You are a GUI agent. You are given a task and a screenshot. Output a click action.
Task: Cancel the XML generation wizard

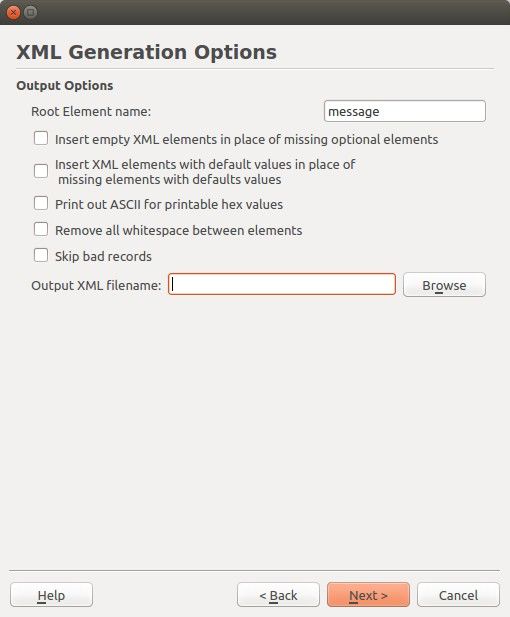[x=458, y=595]
